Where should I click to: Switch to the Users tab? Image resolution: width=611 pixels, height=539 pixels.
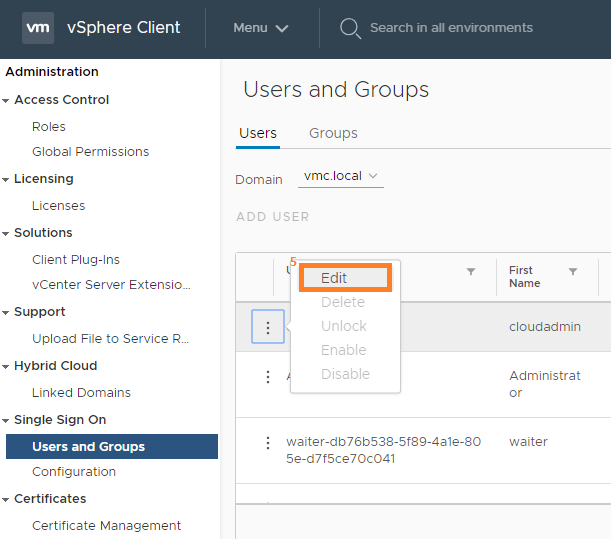pyautogui.click(x=258, y=133)
